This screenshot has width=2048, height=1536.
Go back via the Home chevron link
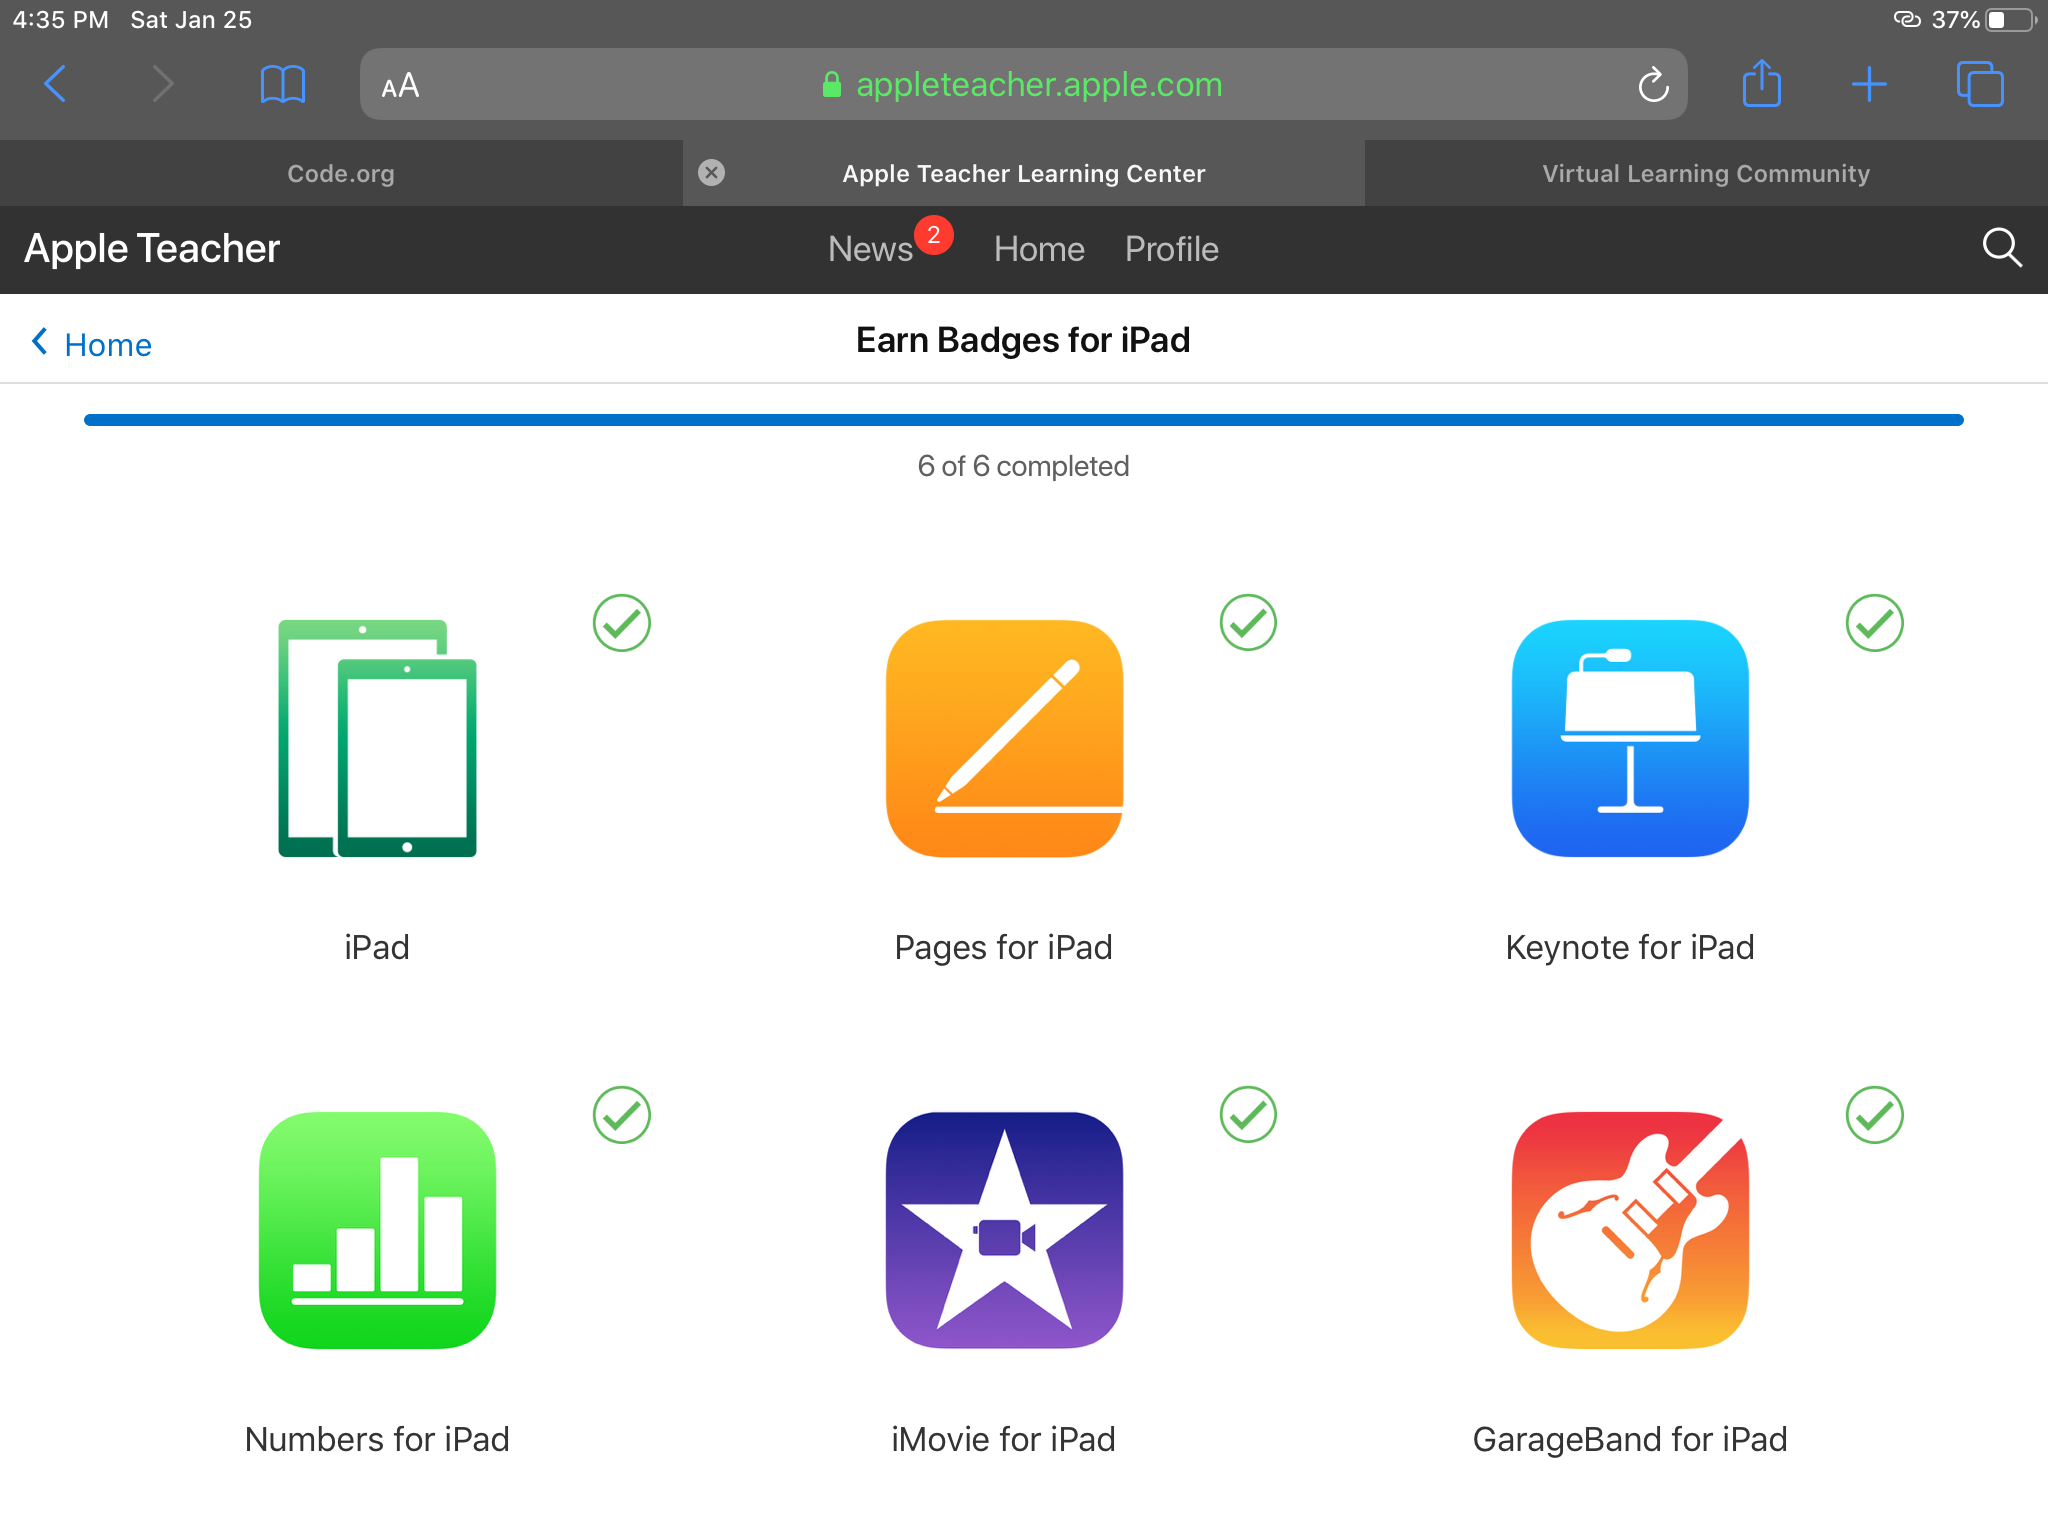click(x=92, y=344)
